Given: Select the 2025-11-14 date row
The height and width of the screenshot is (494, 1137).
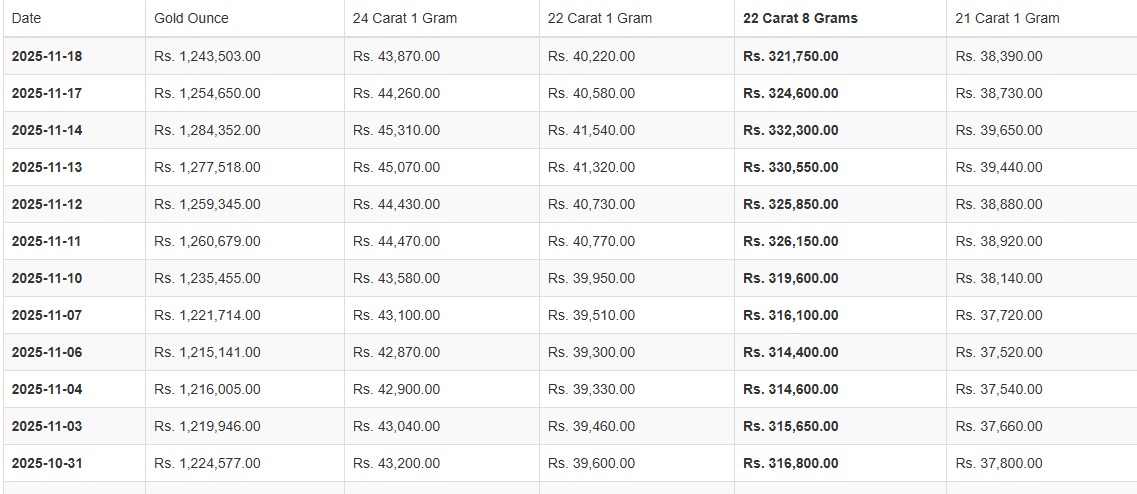Looking at the screenshot, I should click(47, 130).
